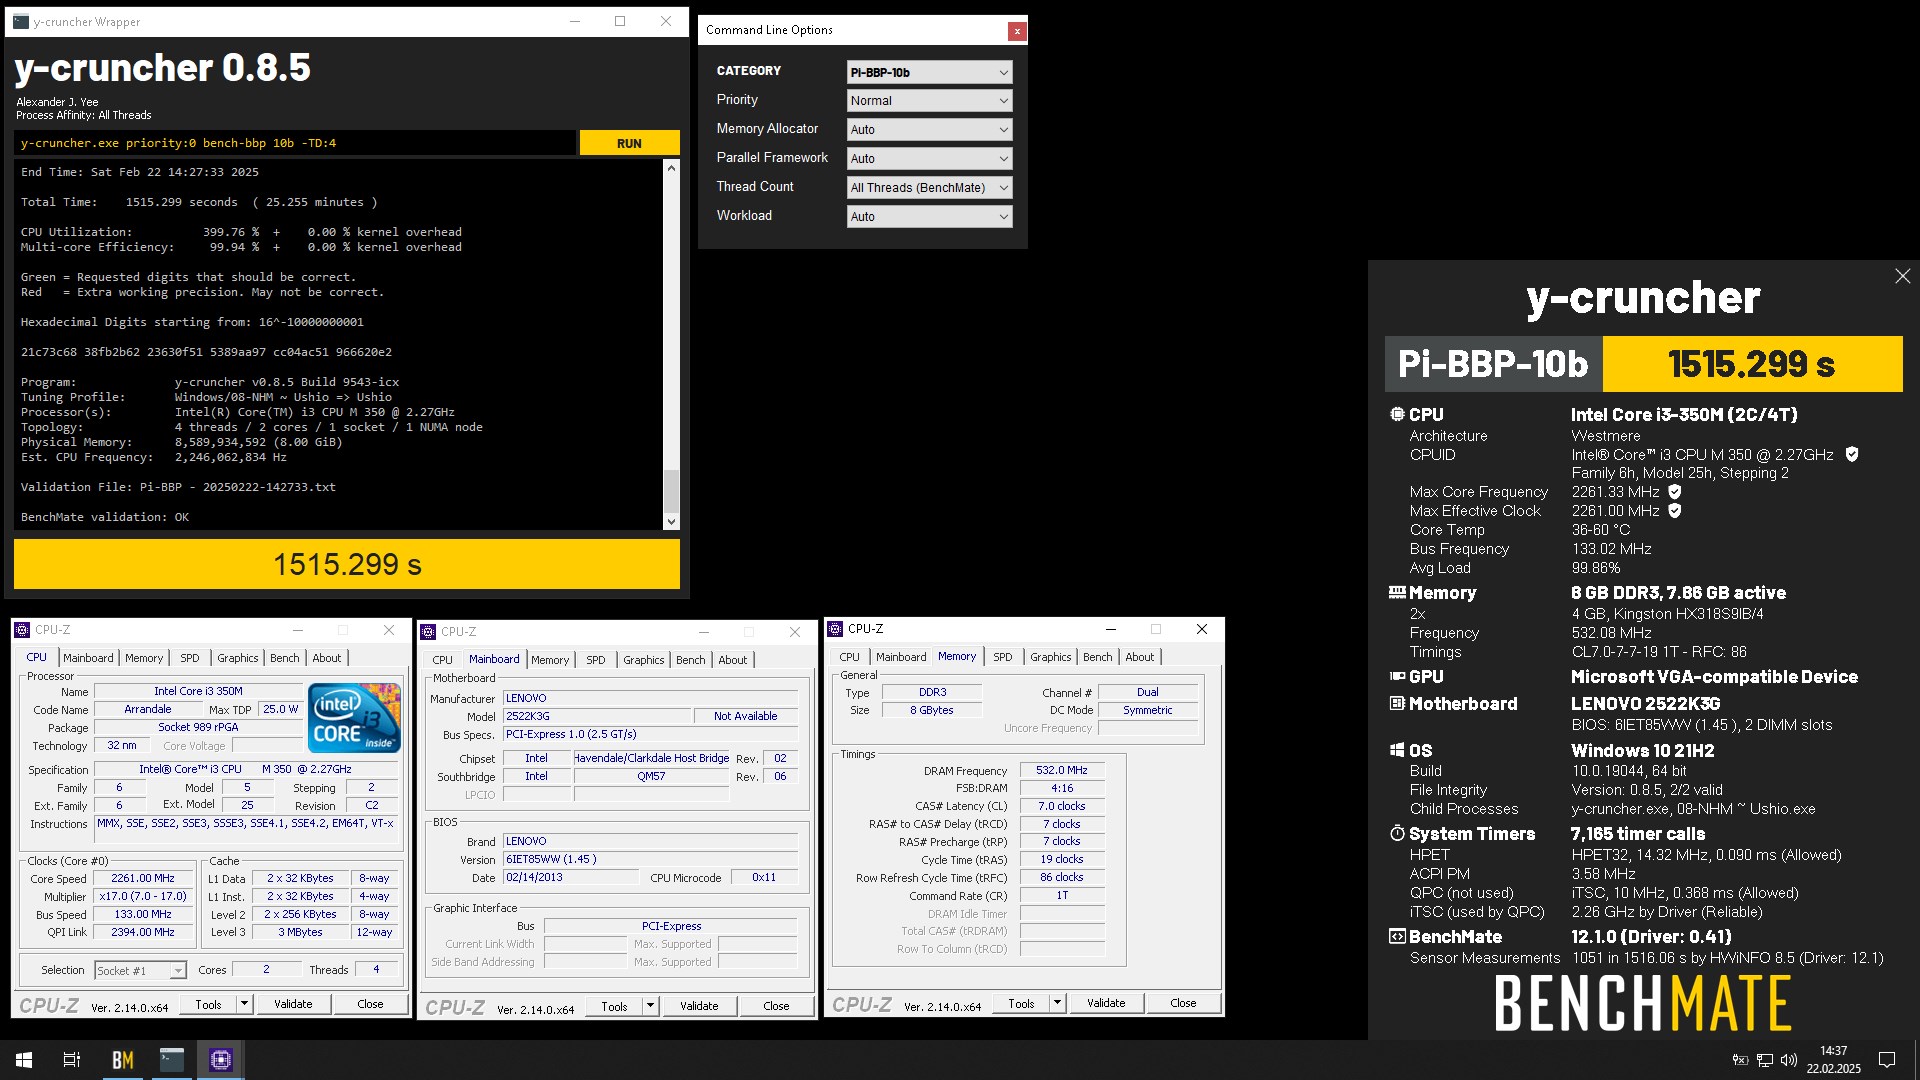
Task: Click scroll-up arrow in y-cruncher output
Action: click(671, 168)
